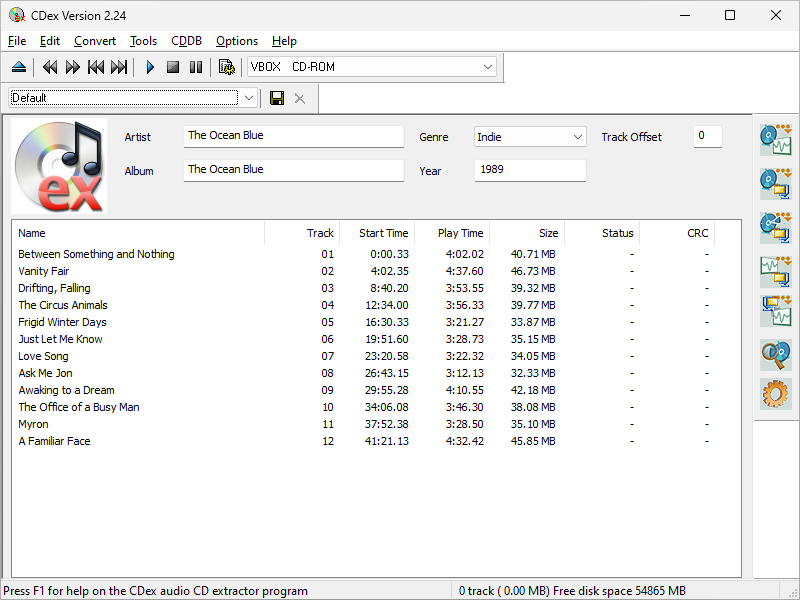Extract CD tracks to compressed audio icon
Image resolution: width=800 pixels, height=600 pixels.
coord(775,183)
